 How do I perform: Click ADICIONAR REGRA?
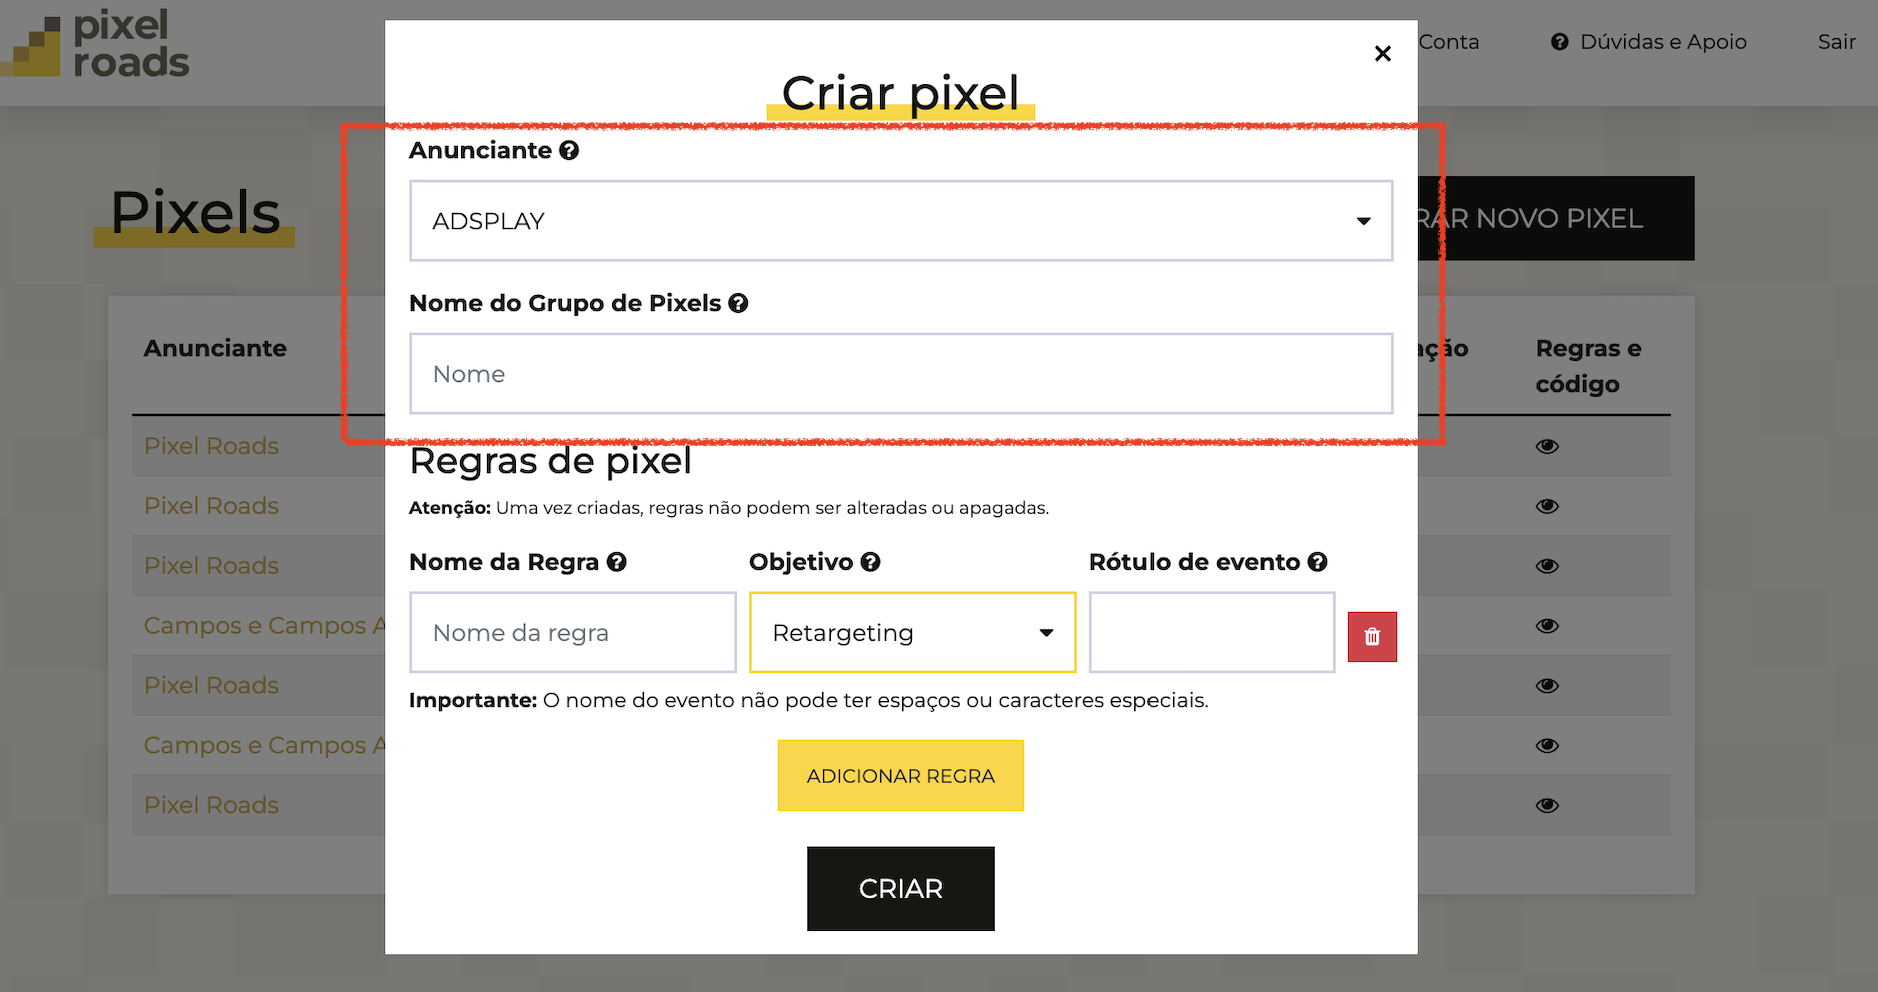pyautogui.click(x=900, y=775)
